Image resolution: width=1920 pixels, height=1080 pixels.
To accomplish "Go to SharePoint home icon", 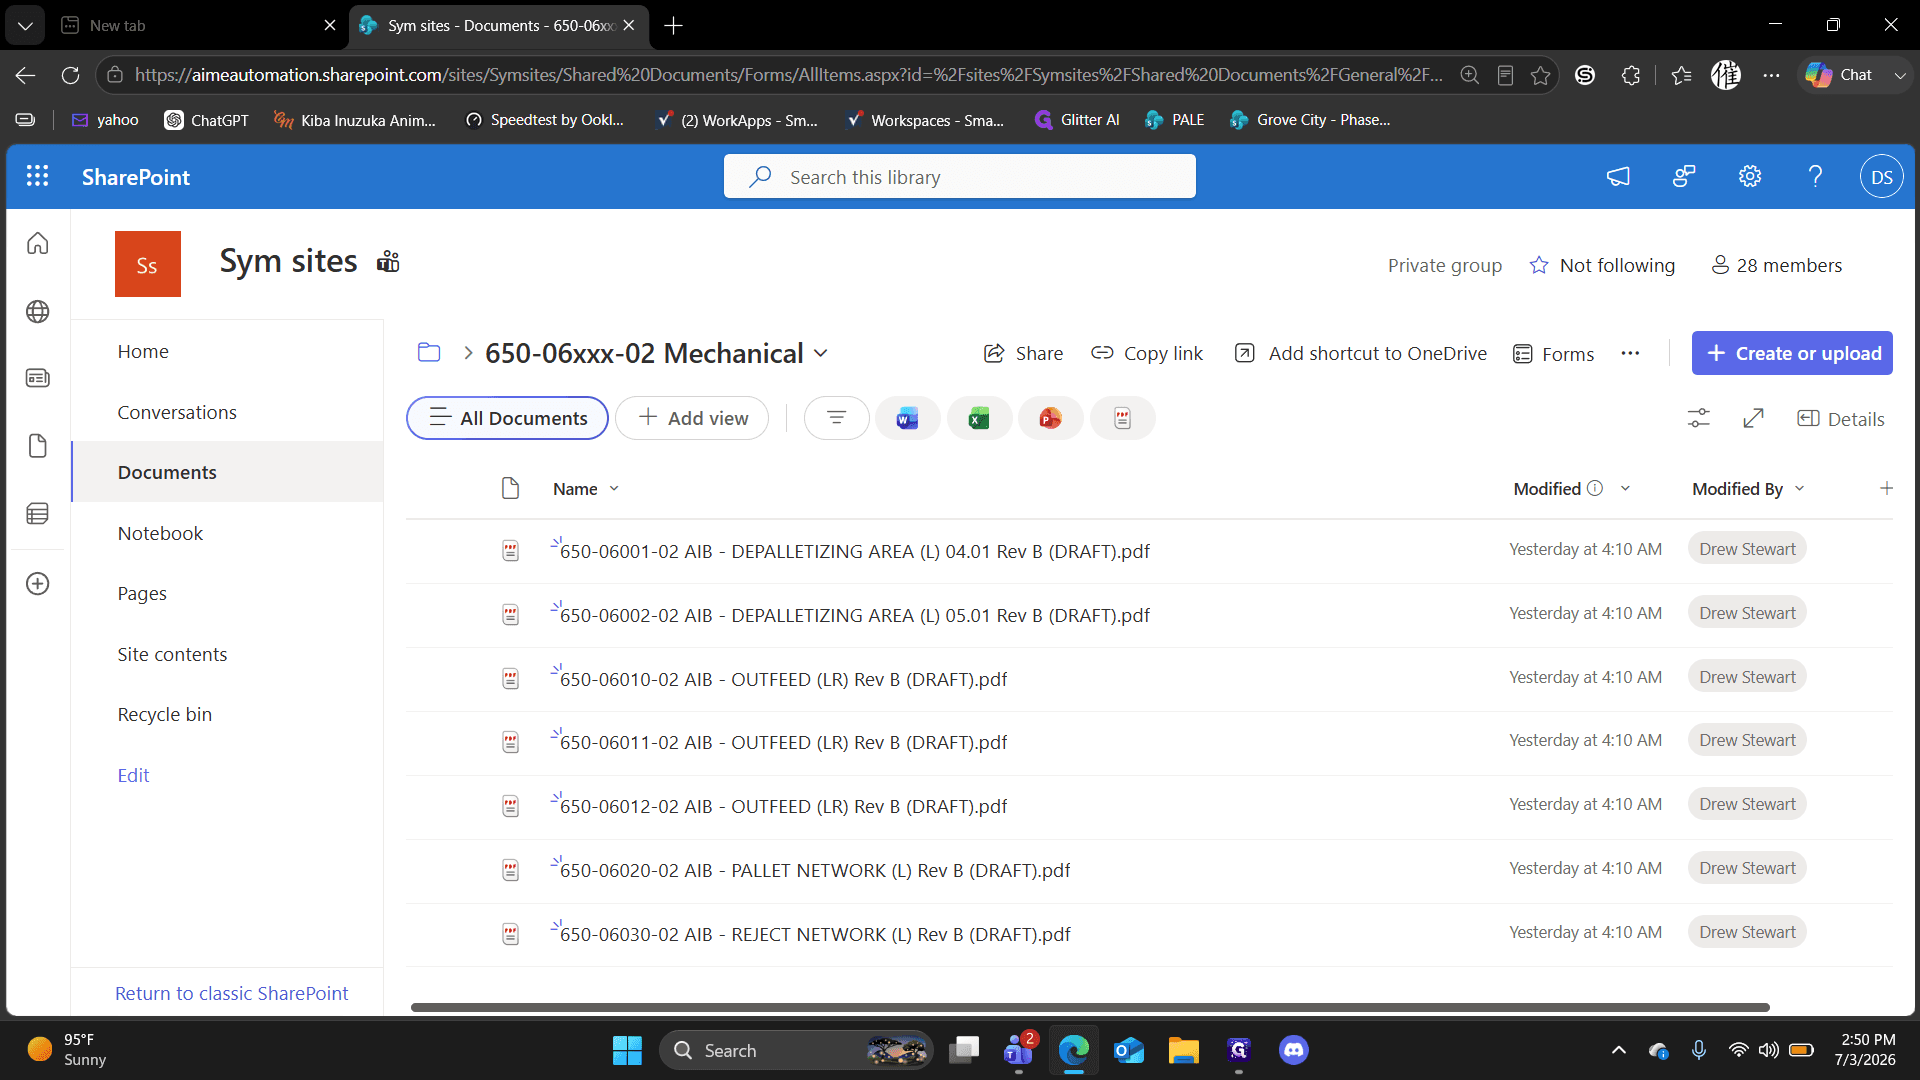I will (38, 243).
